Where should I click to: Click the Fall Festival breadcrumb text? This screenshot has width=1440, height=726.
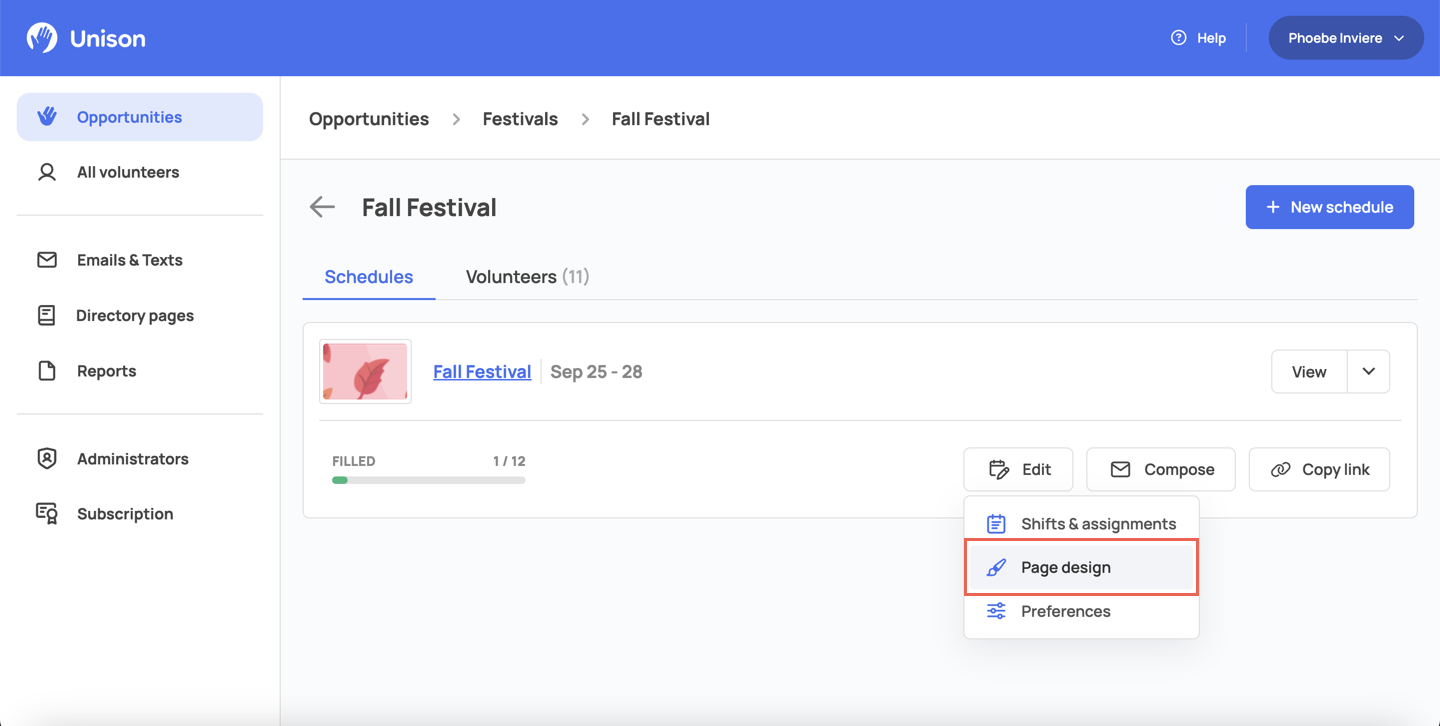pyautogui.click(x=661, y=119)
